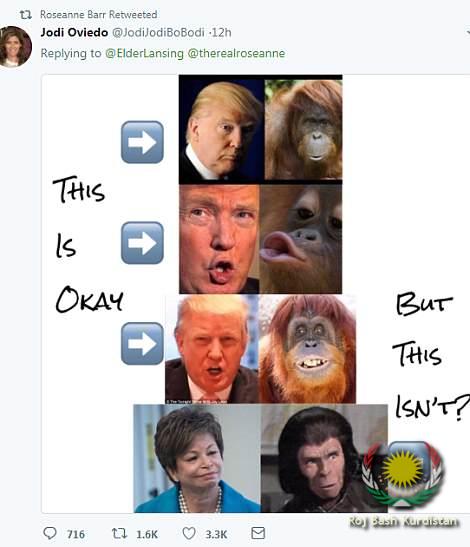
Task: Click the blue arrow beside "Is"
Action: click(x=142, y=242)
